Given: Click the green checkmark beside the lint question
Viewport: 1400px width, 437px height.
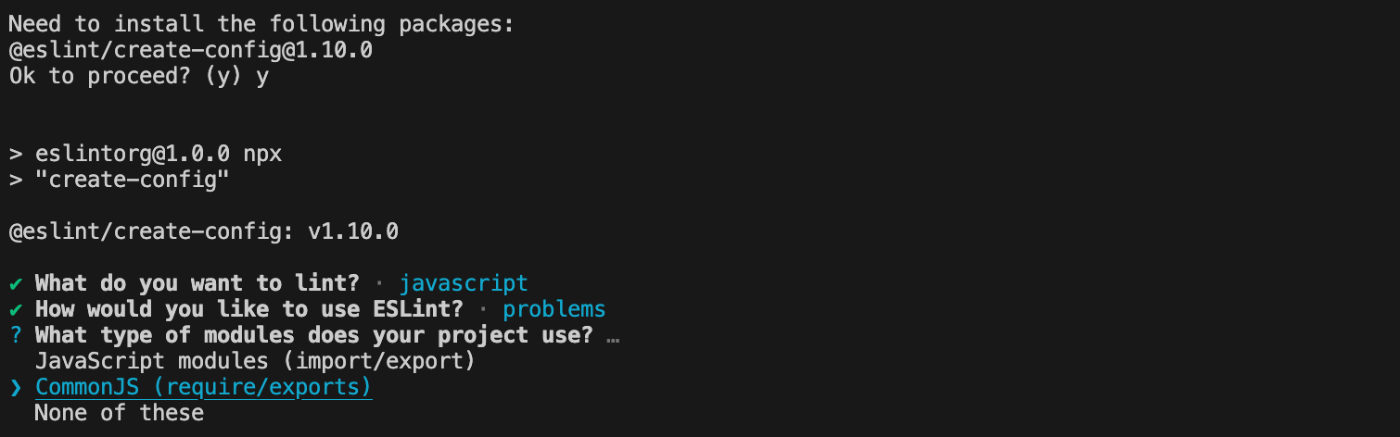Looking at the screenshot, I should tap(15, 284).
